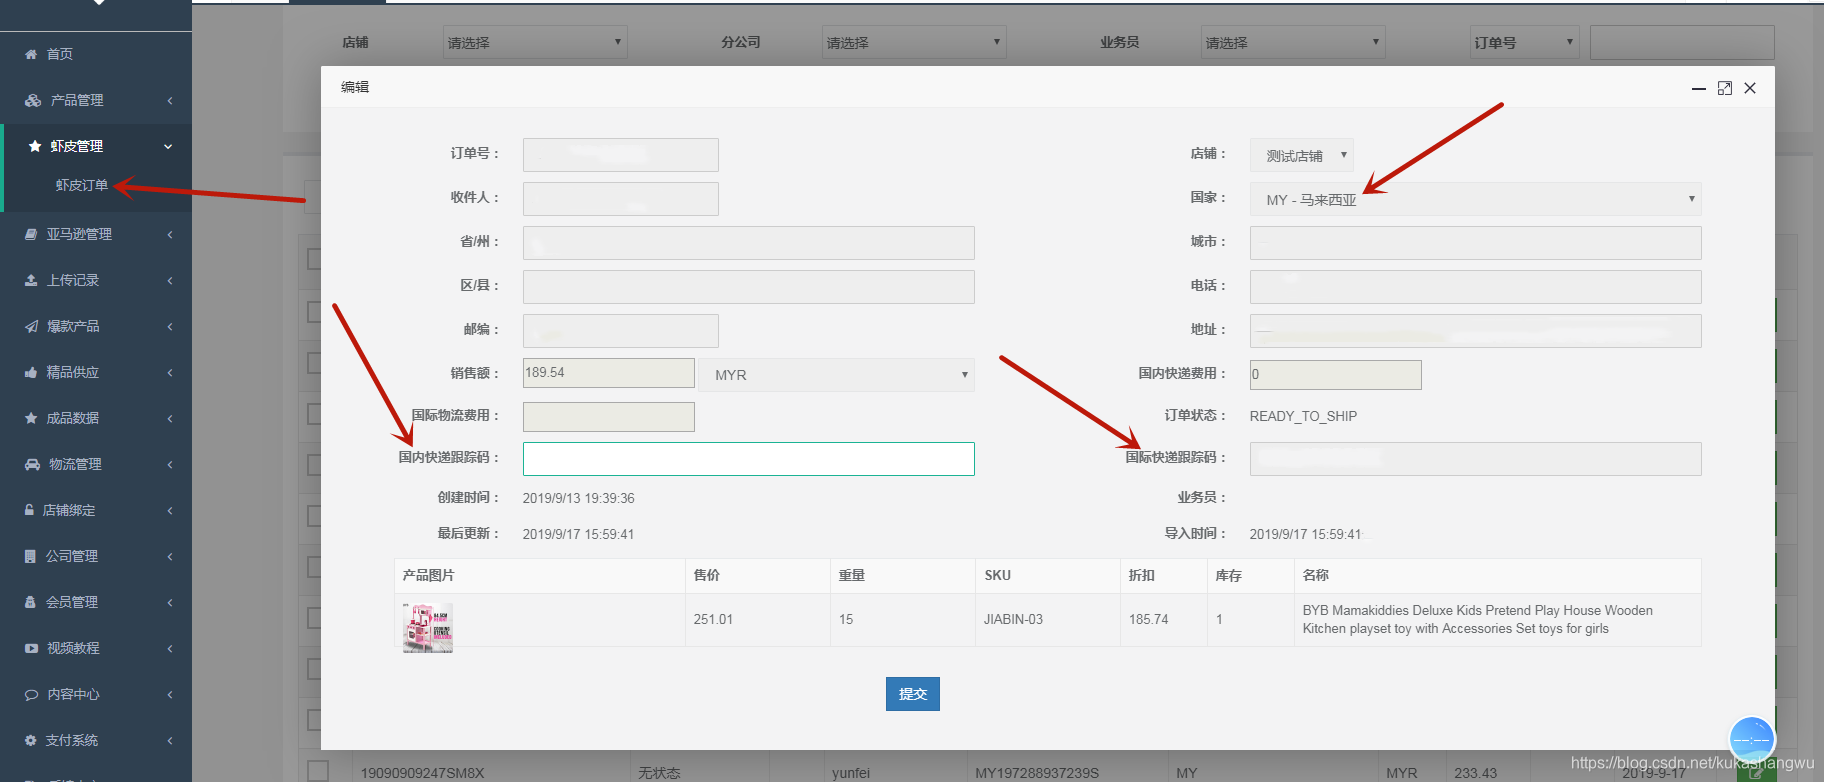Click the star icon beside 虾皮管理
1824x782 pixels.
pyautogui.click(x=35, y=146)
